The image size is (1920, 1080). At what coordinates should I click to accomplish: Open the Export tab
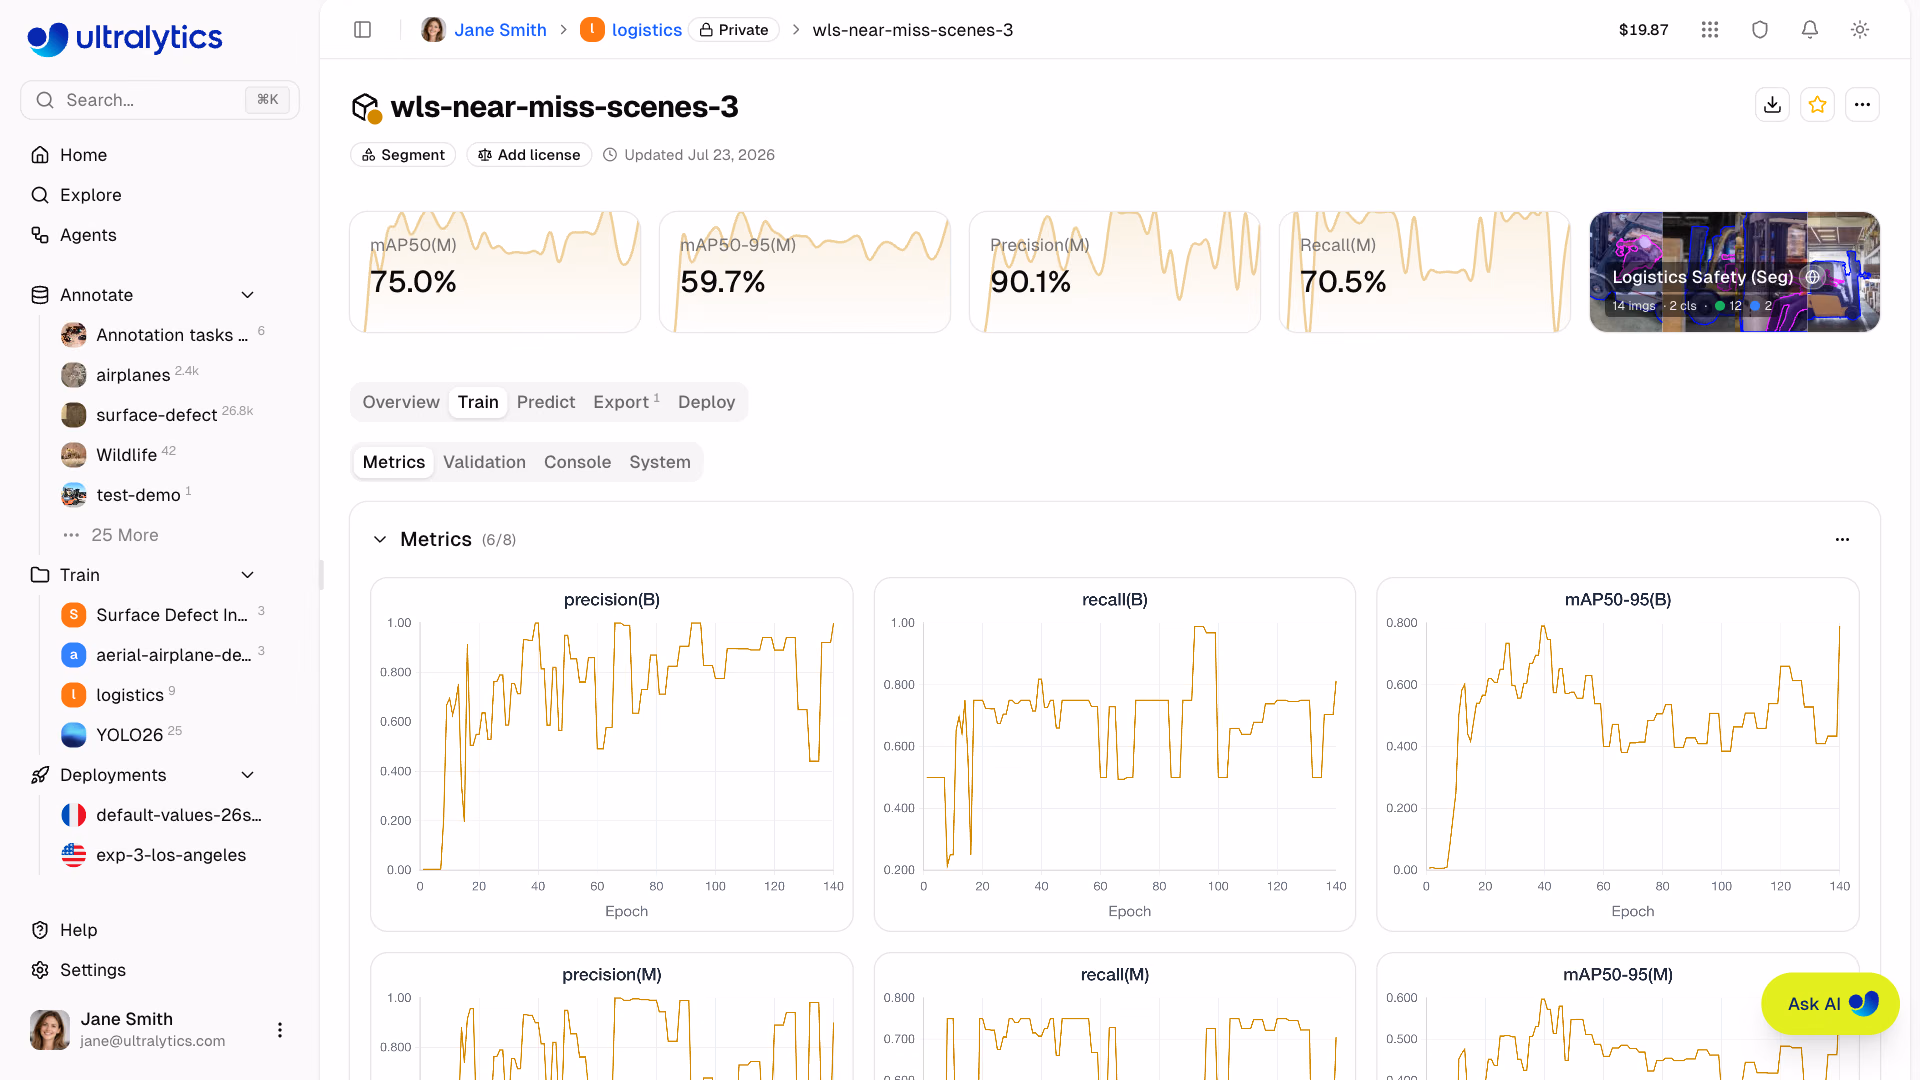coord(626,402)
